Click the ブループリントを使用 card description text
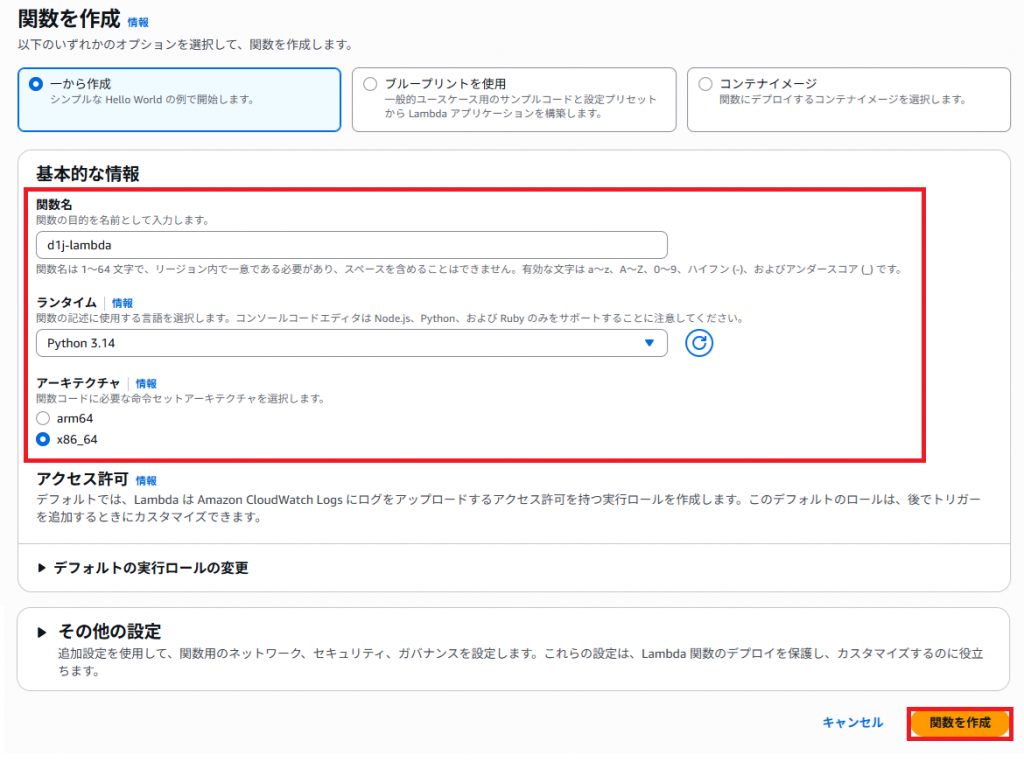Screen dimensions: 1024x762 pos(520,106)
